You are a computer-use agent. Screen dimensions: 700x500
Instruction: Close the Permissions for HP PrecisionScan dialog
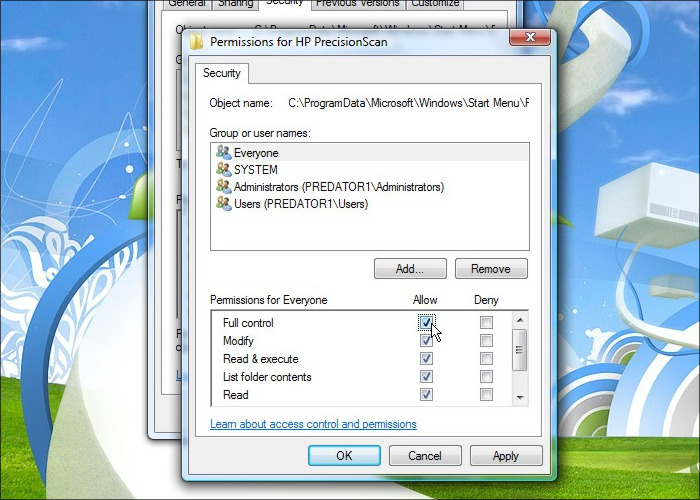(529, 39)
